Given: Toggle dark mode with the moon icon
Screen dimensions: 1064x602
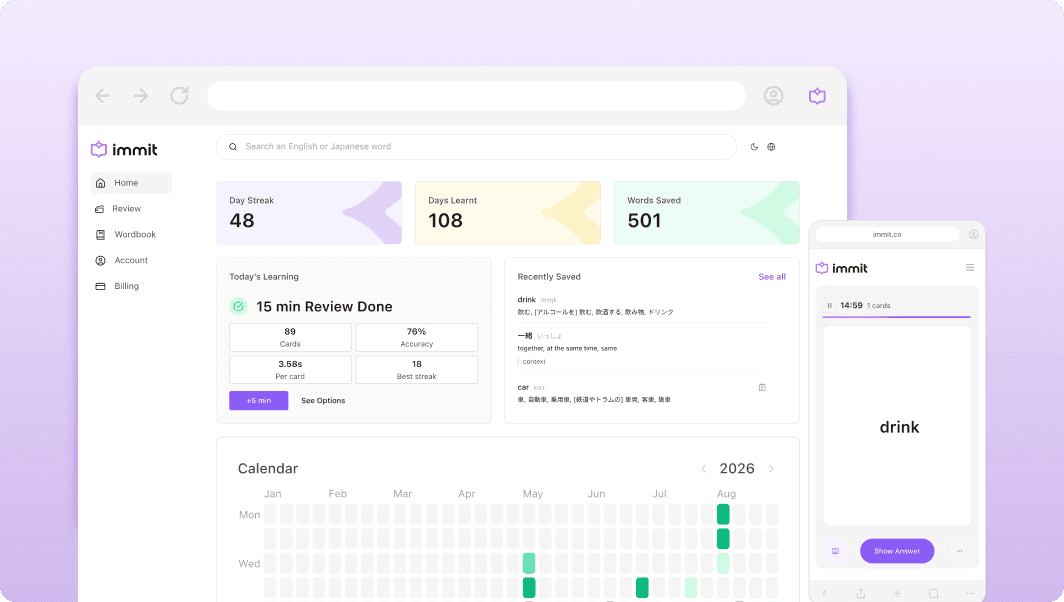Looking at the screenshot, I should click(x=754, y=147).
